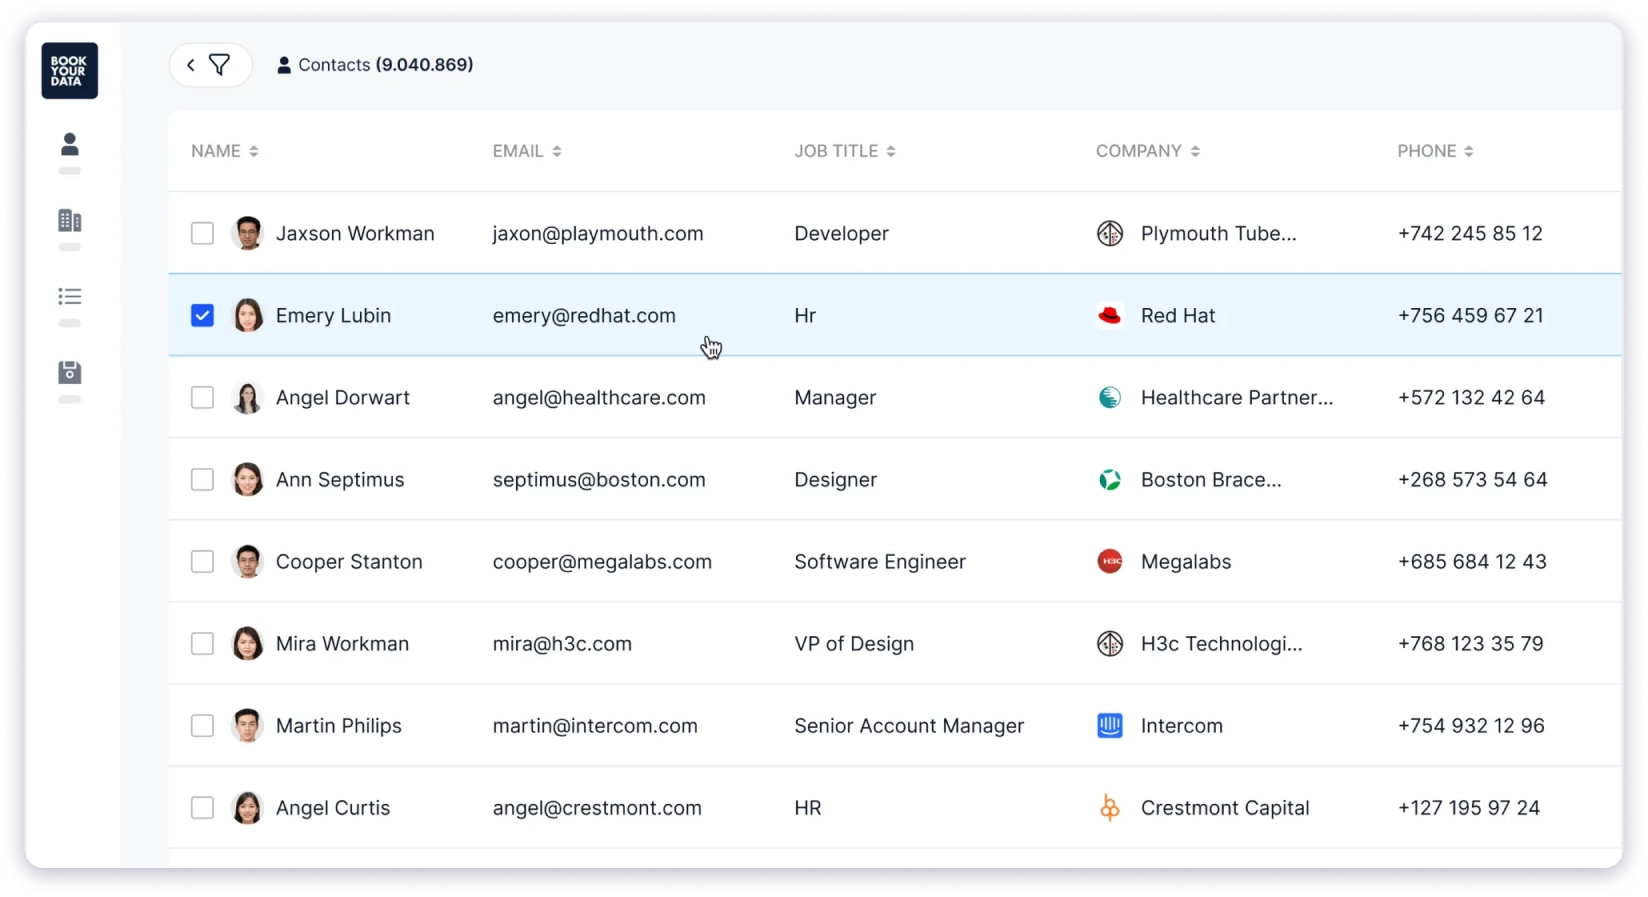Click phone number +742 245 85 12
Screen dimensions: 1648x897
coord(1470,233)
